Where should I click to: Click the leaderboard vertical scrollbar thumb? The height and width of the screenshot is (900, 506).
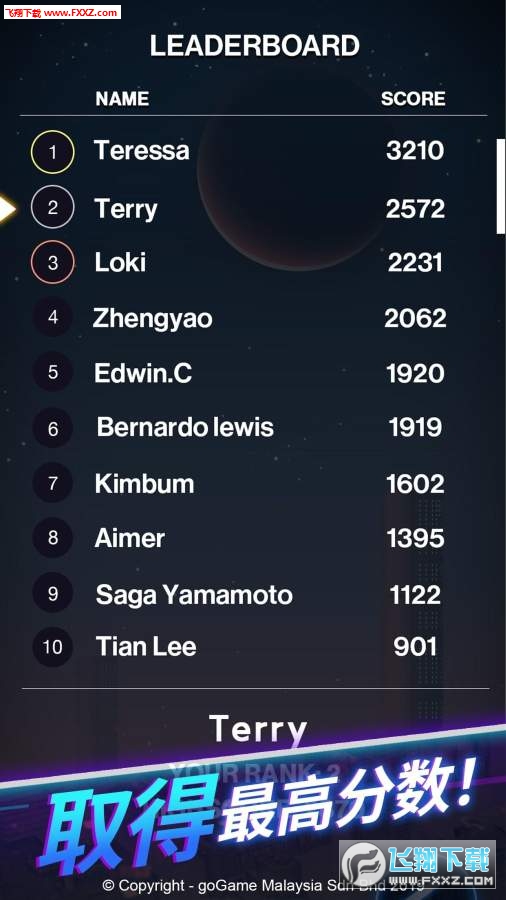click(x=501, y=186)
